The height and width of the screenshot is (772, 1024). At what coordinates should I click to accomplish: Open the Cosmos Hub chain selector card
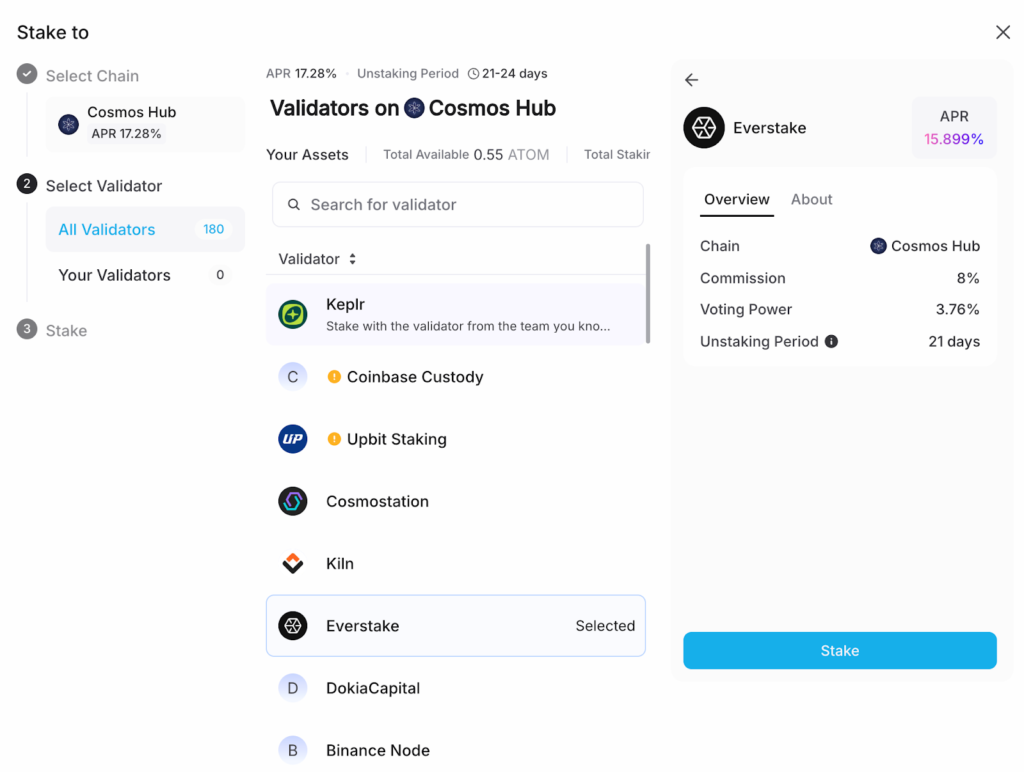(145, 123)
